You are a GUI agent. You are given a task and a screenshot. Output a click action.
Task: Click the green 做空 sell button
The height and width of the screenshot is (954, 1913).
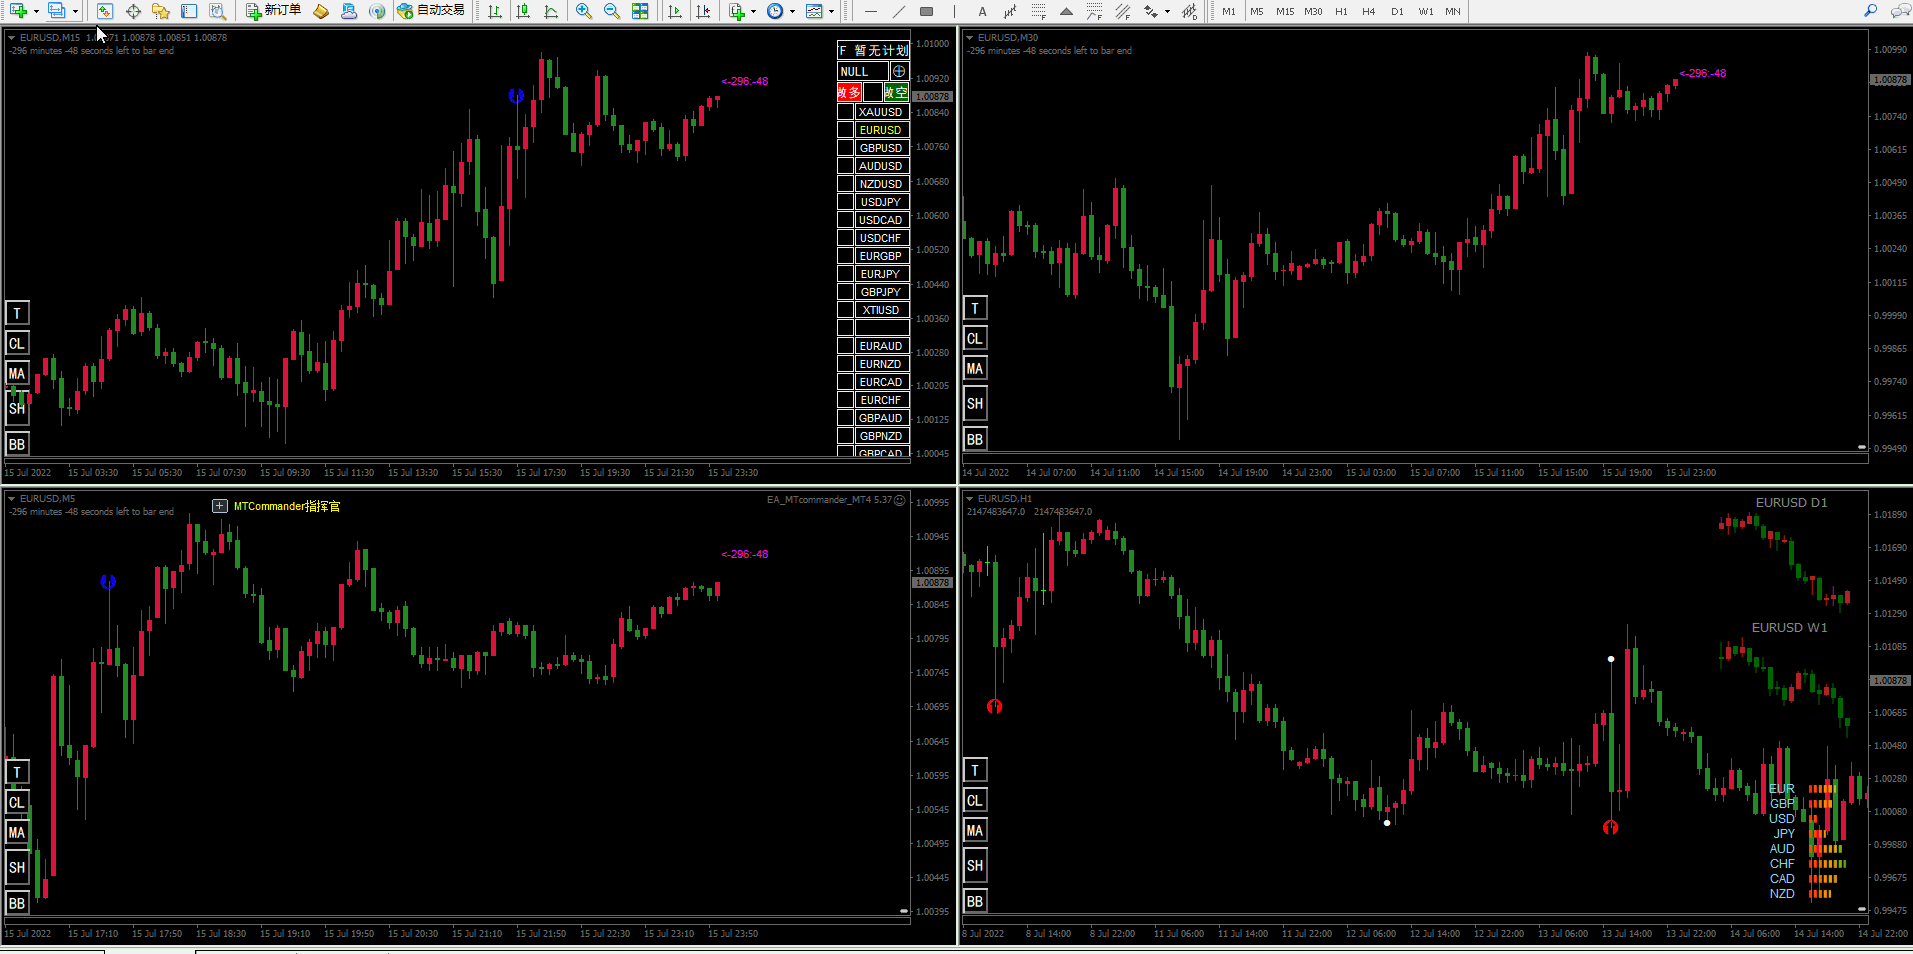tap(896, 92)
